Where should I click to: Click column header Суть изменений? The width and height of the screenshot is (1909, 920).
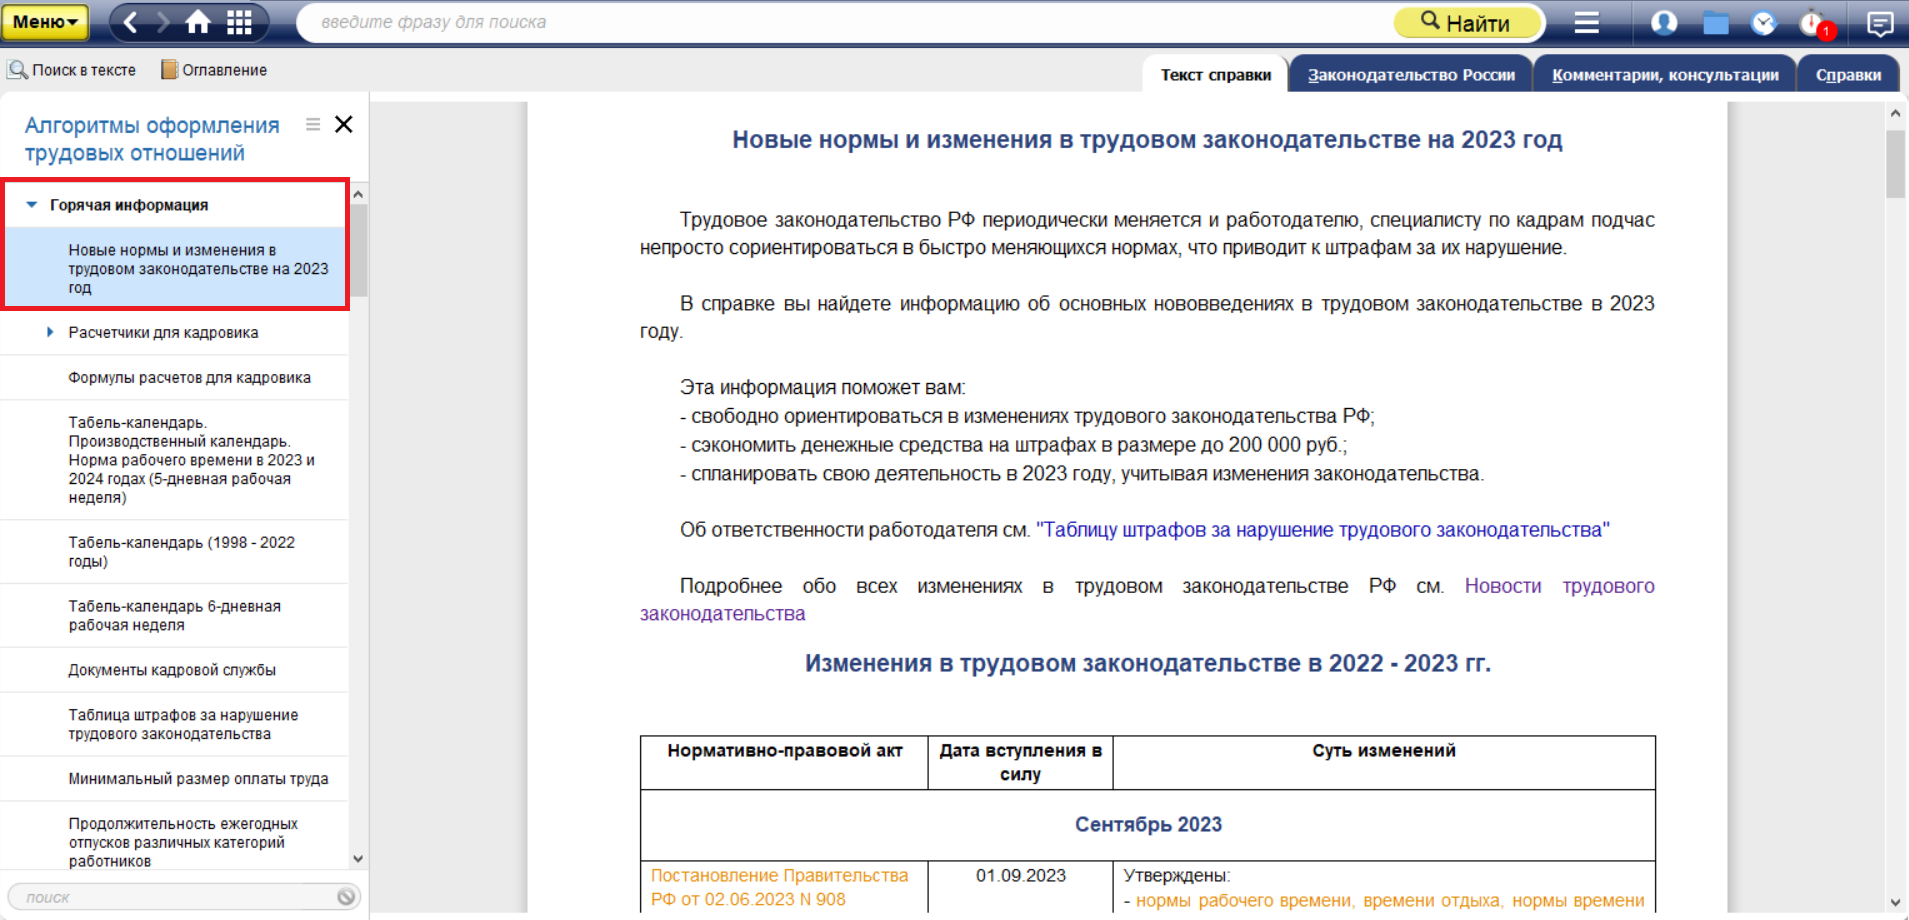pos(1384,751)
